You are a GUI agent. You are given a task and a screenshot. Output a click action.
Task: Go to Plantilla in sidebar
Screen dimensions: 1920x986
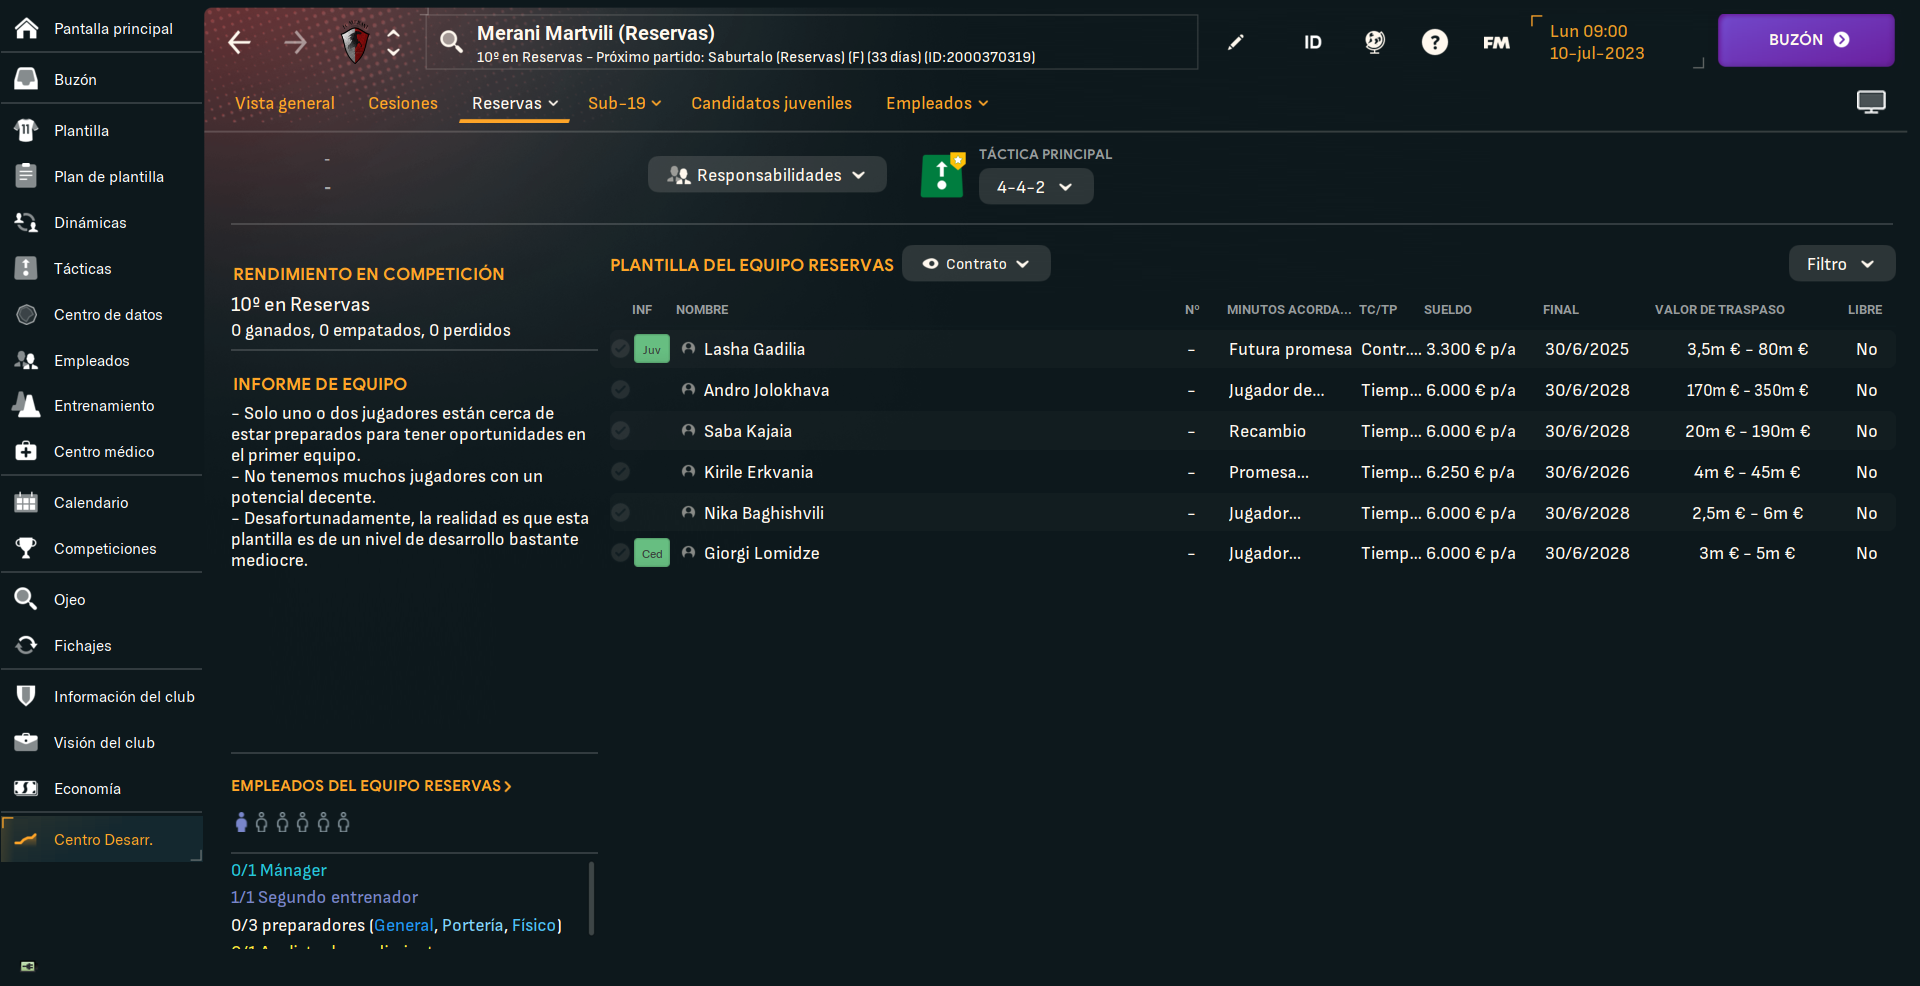[100, 130]
